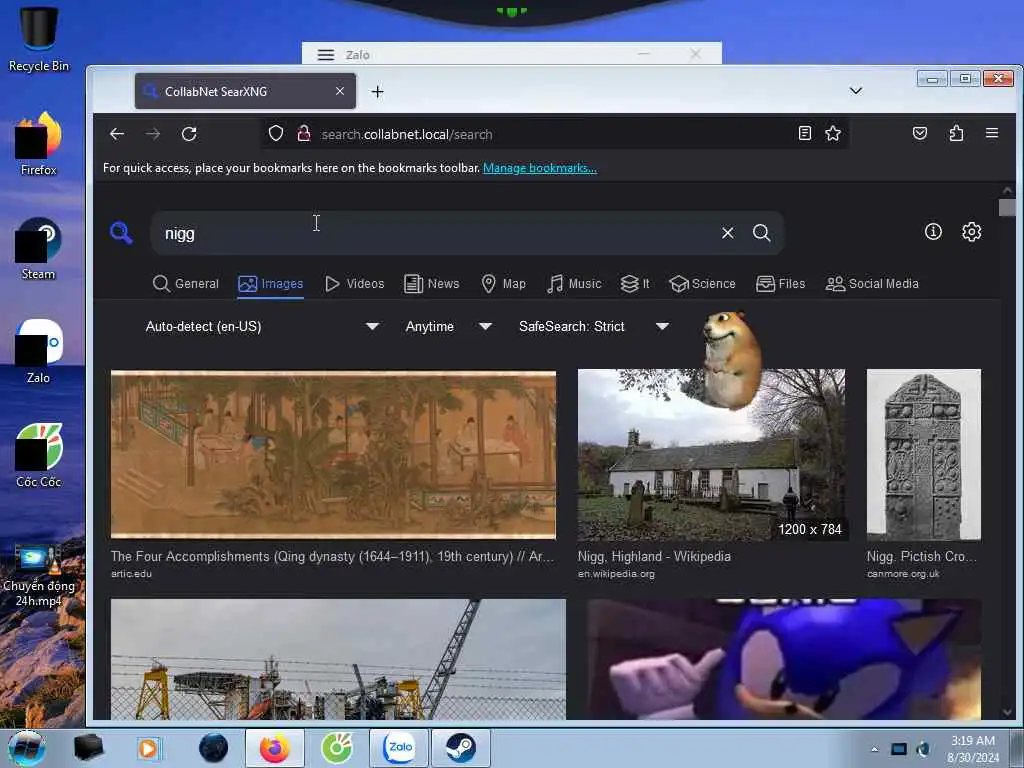Select the Firefox desktop shortcut
Viewport: 1024px width, 768px height.
tap(39, 144)
